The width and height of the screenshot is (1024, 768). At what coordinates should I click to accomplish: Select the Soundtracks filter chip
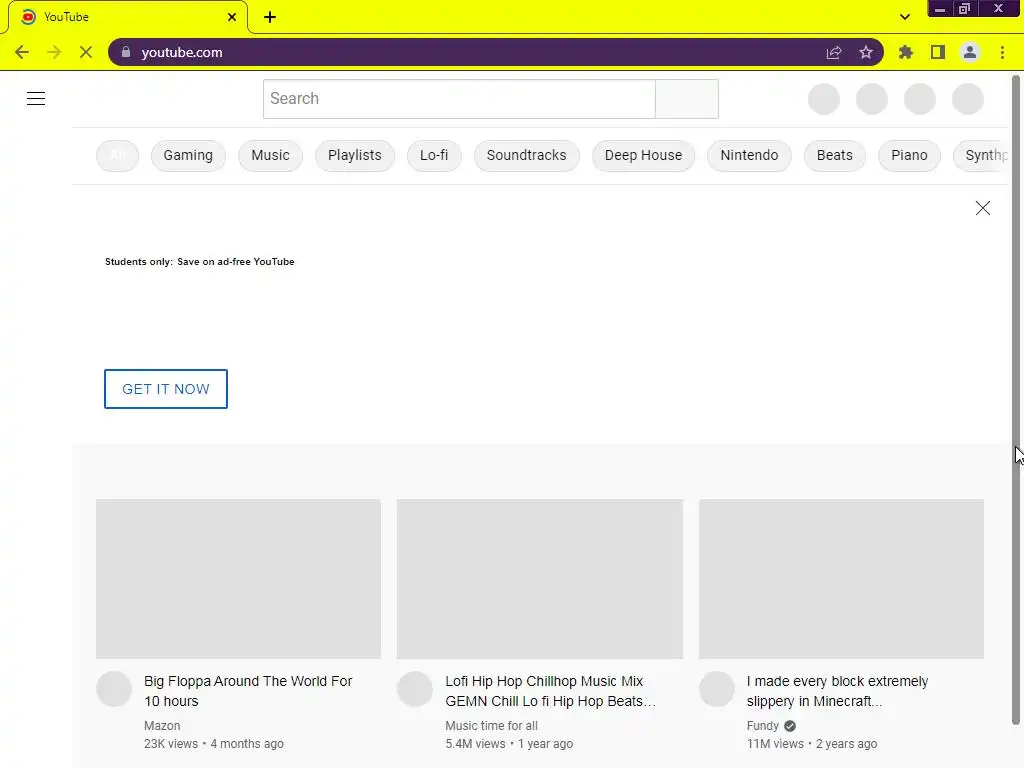(526, 155)
